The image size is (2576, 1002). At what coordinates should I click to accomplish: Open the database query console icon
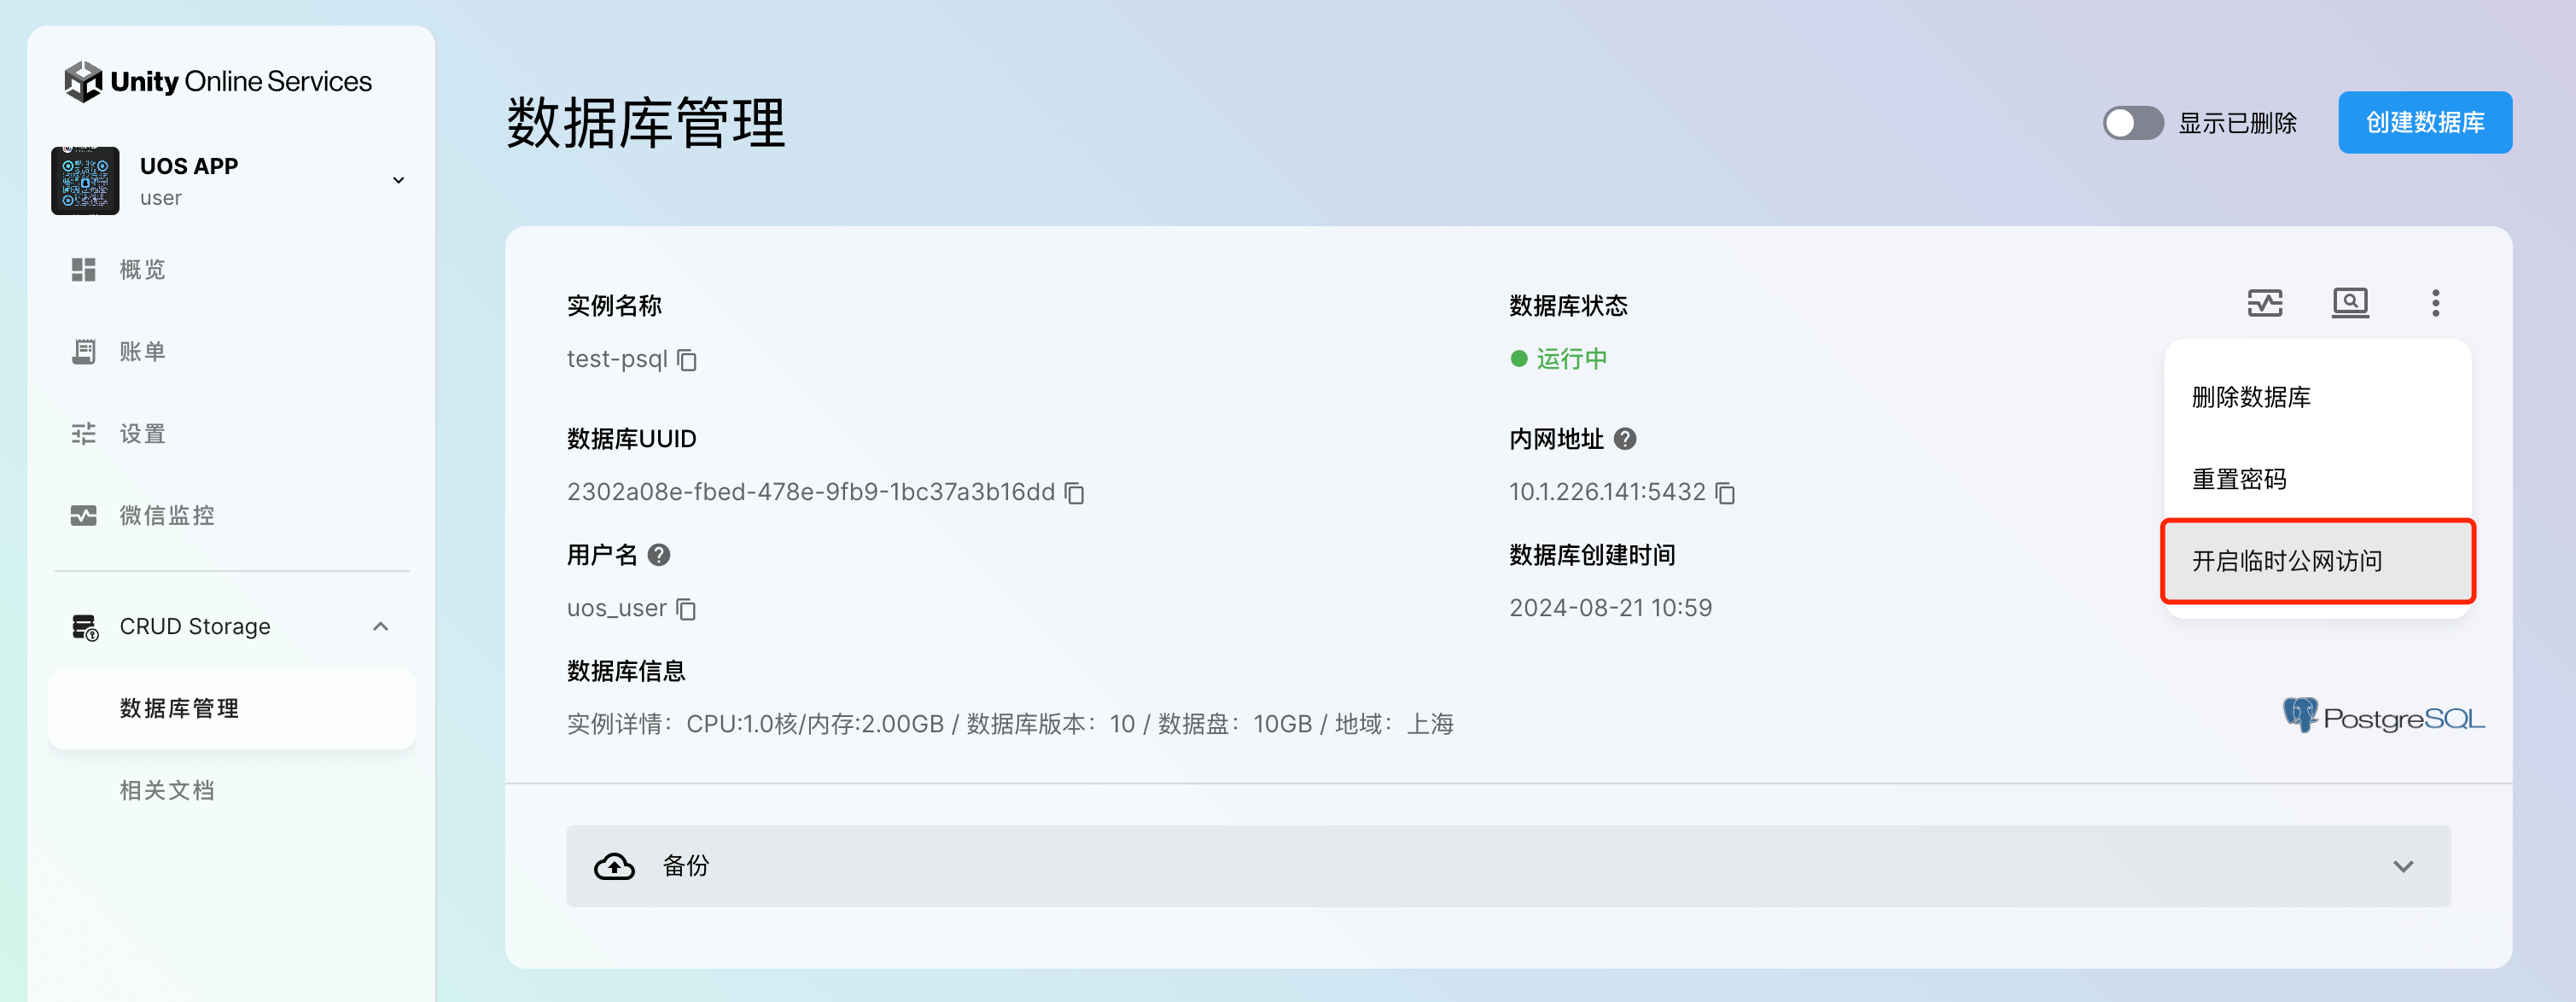tap(2349, 303)
